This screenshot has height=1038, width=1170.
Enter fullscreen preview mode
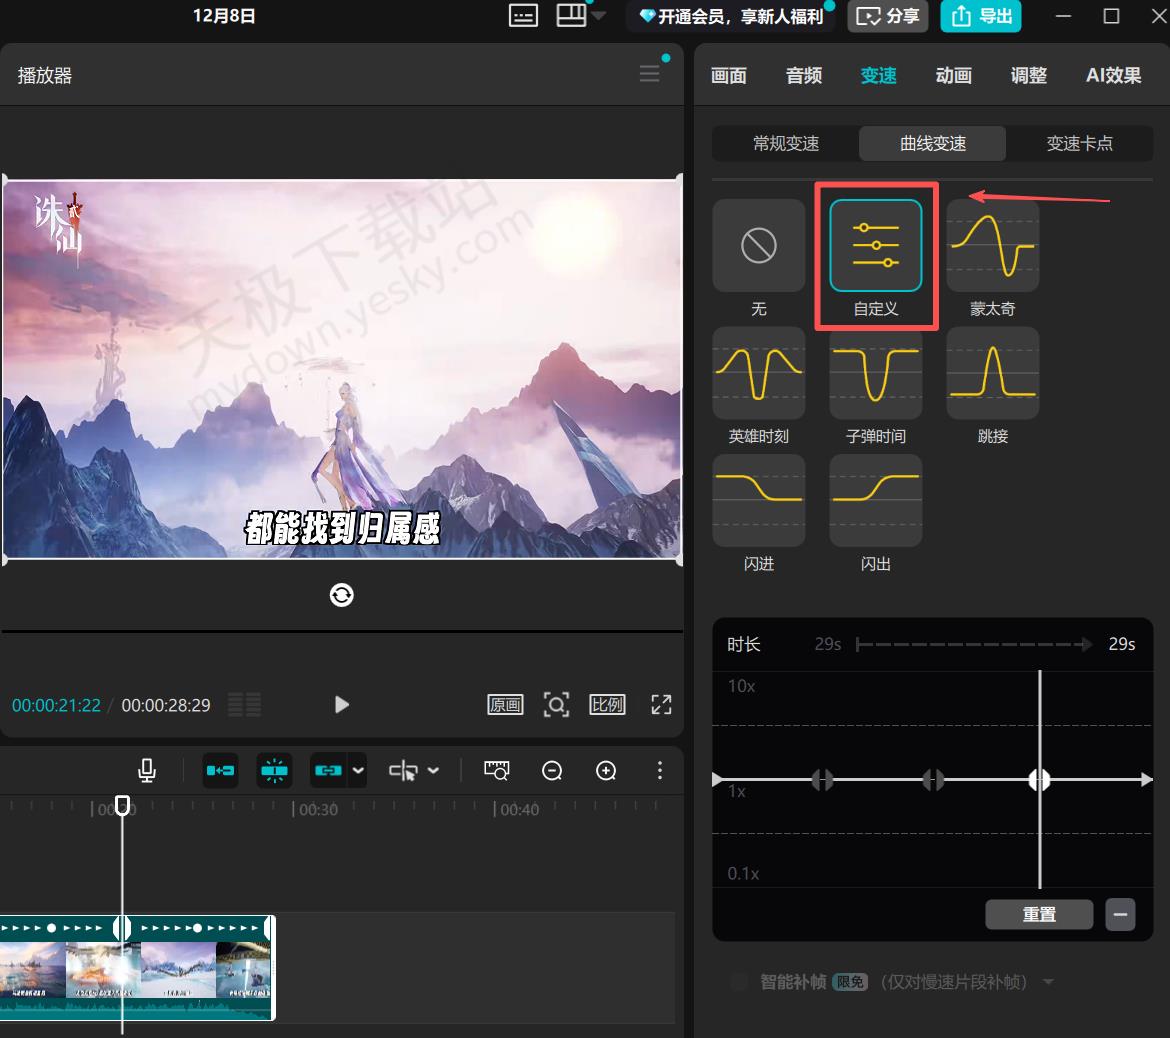tap(661, 704)
